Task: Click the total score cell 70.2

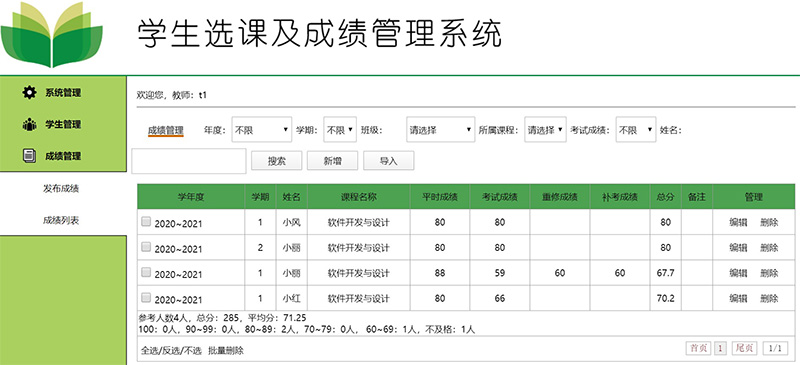Action: (665, 298)
